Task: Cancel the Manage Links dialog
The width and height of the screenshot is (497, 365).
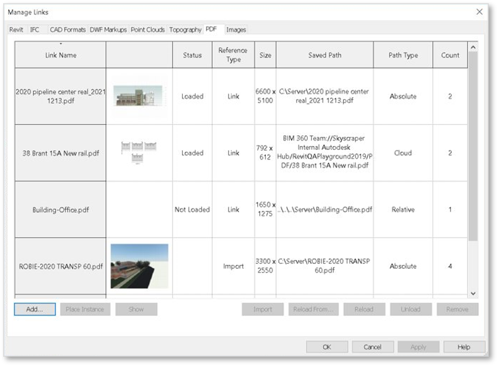Action: point(373,347)
